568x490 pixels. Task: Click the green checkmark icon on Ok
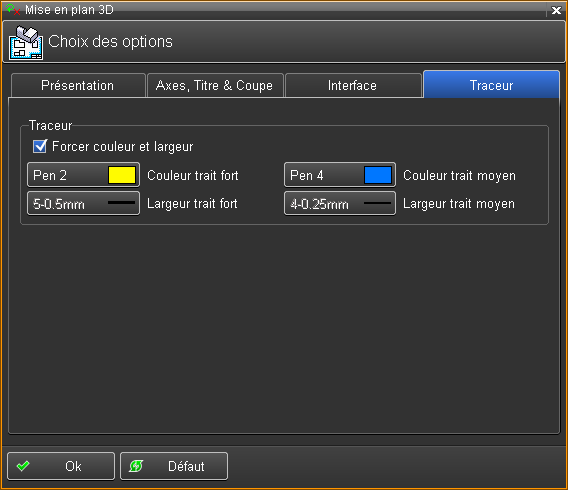coord(23,466)
